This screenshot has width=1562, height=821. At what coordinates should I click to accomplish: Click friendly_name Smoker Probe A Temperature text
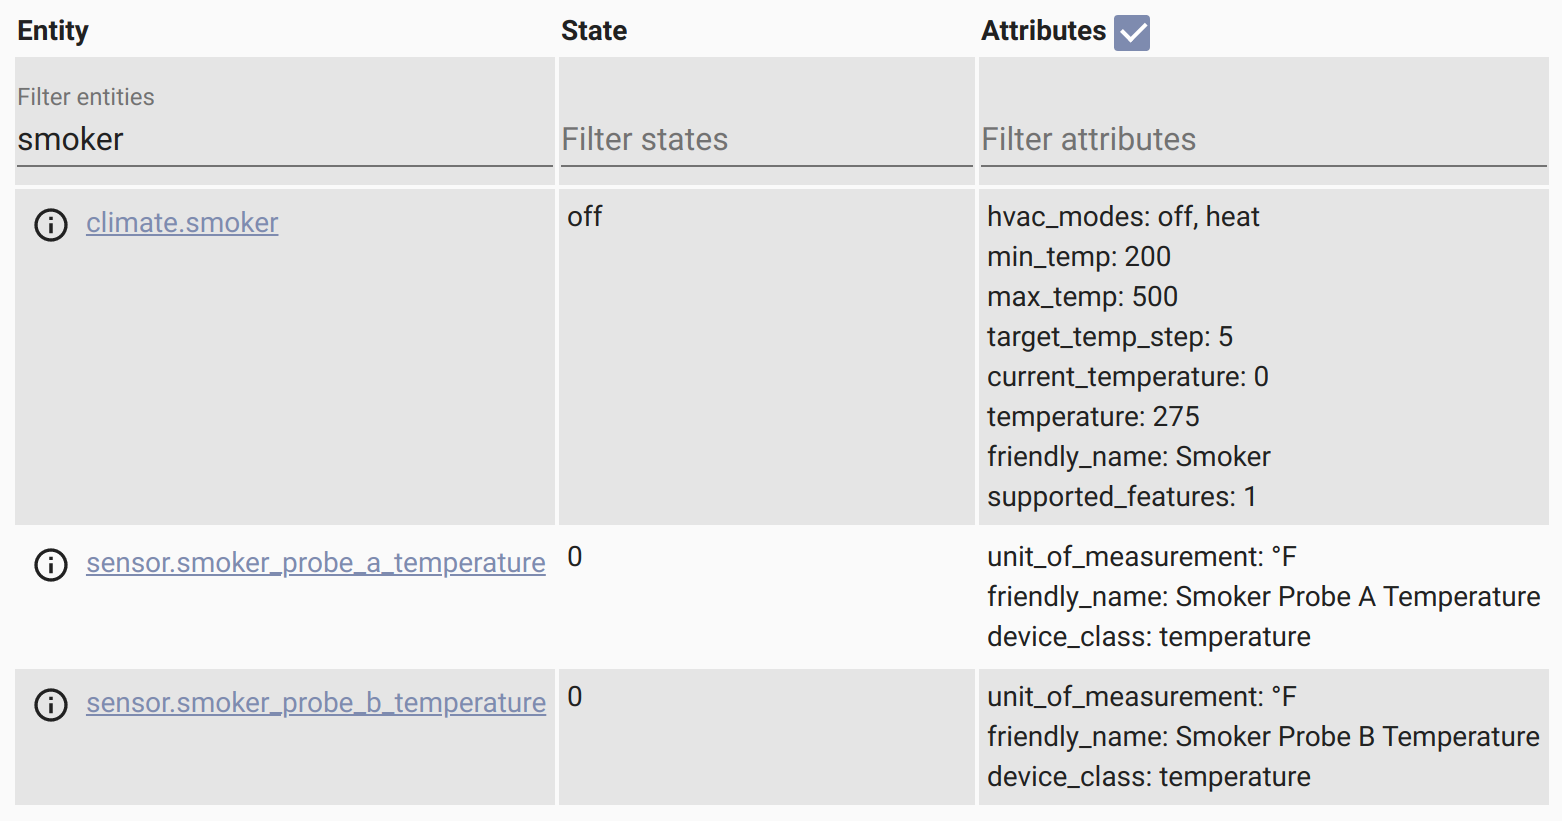click(x=1264, y=597)
